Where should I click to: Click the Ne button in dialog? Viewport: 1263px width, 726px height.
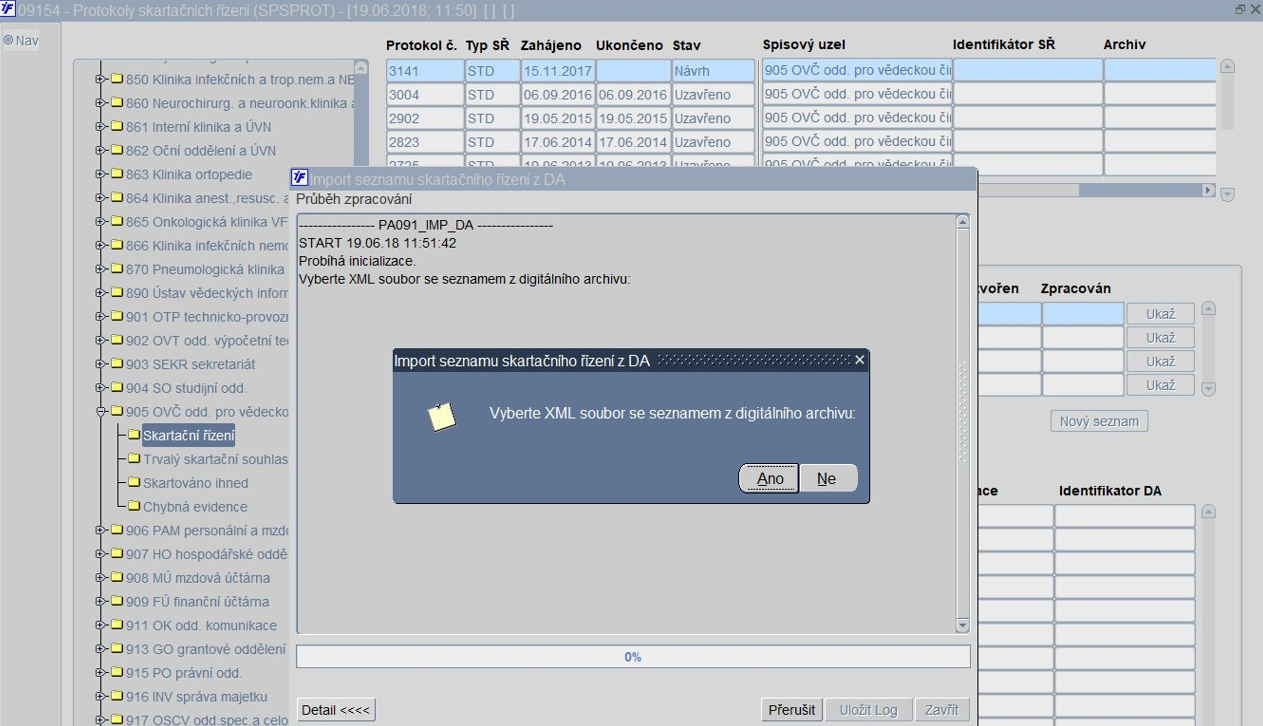826,479
